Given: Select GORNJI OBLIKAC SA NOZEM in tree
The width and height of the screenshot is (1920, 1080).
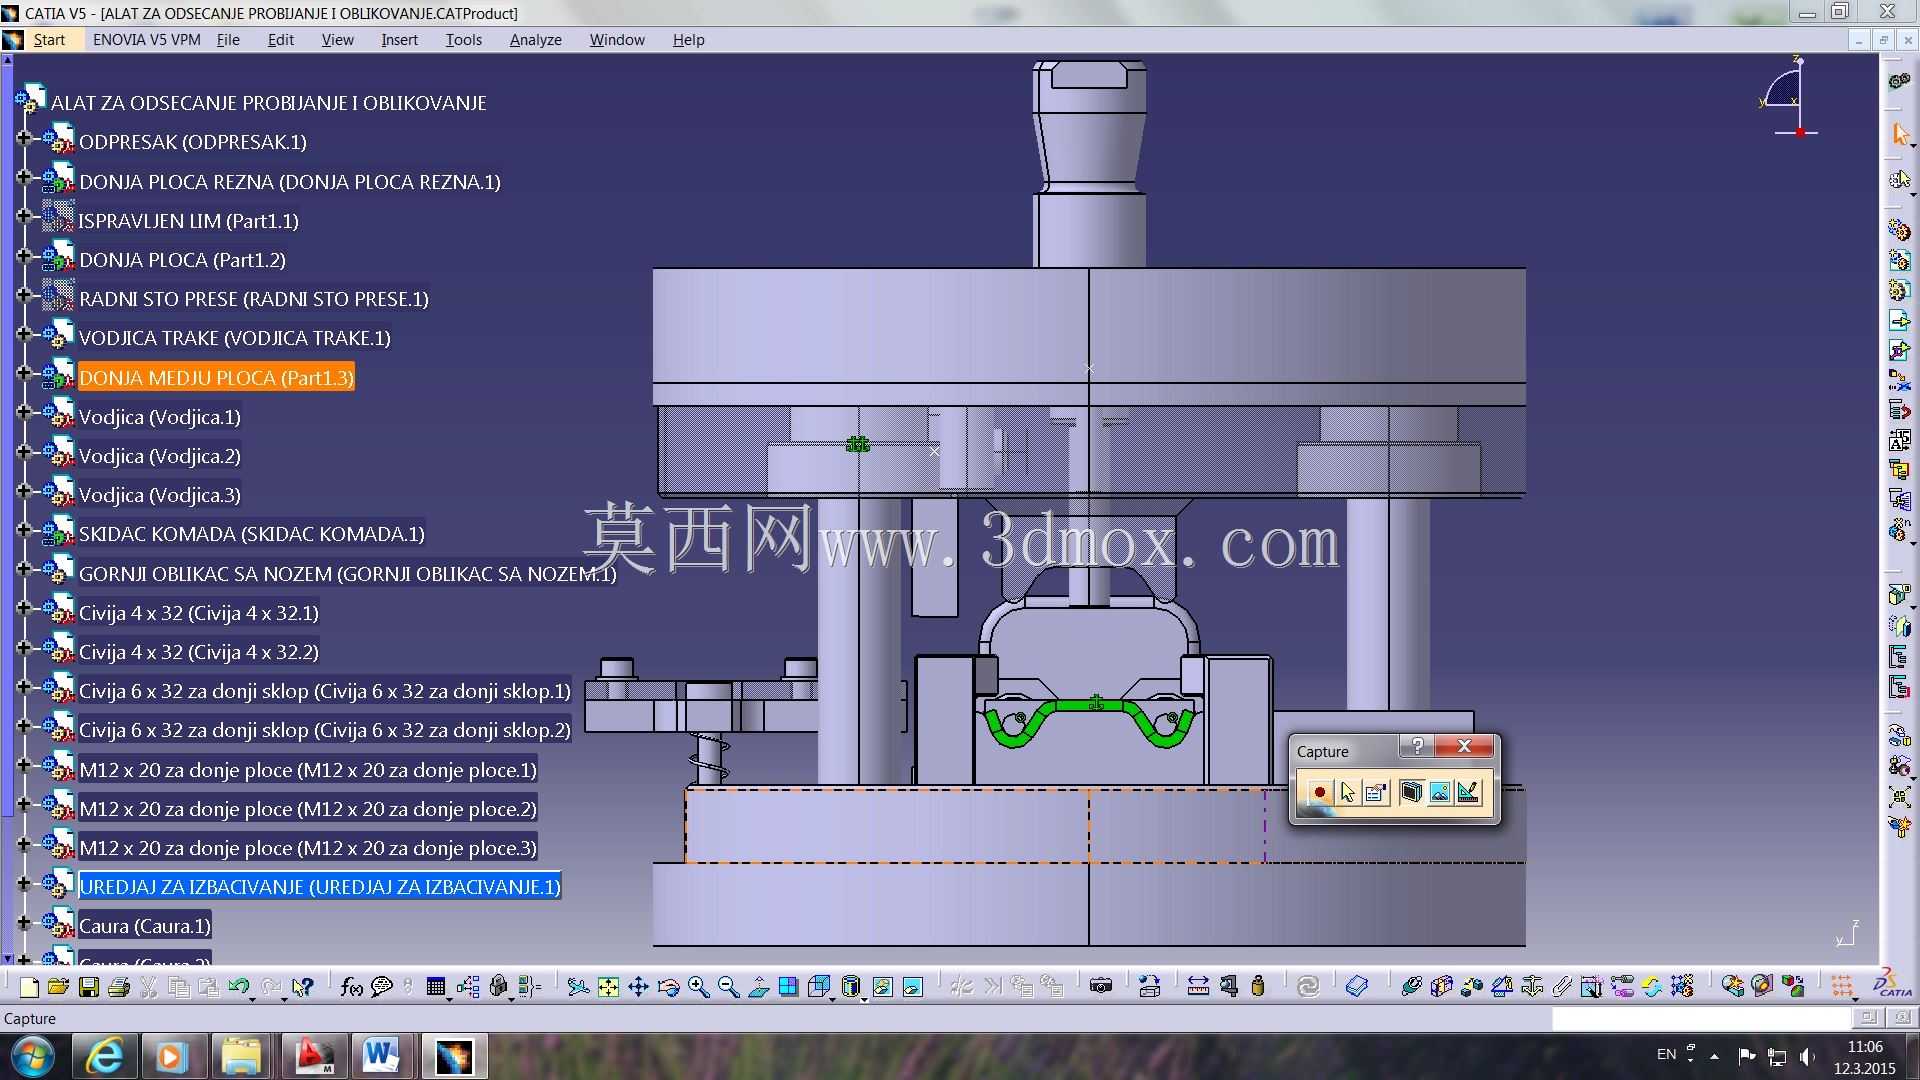Looking at the screenshot, I should pyautogui.click(x=347, y=574).
